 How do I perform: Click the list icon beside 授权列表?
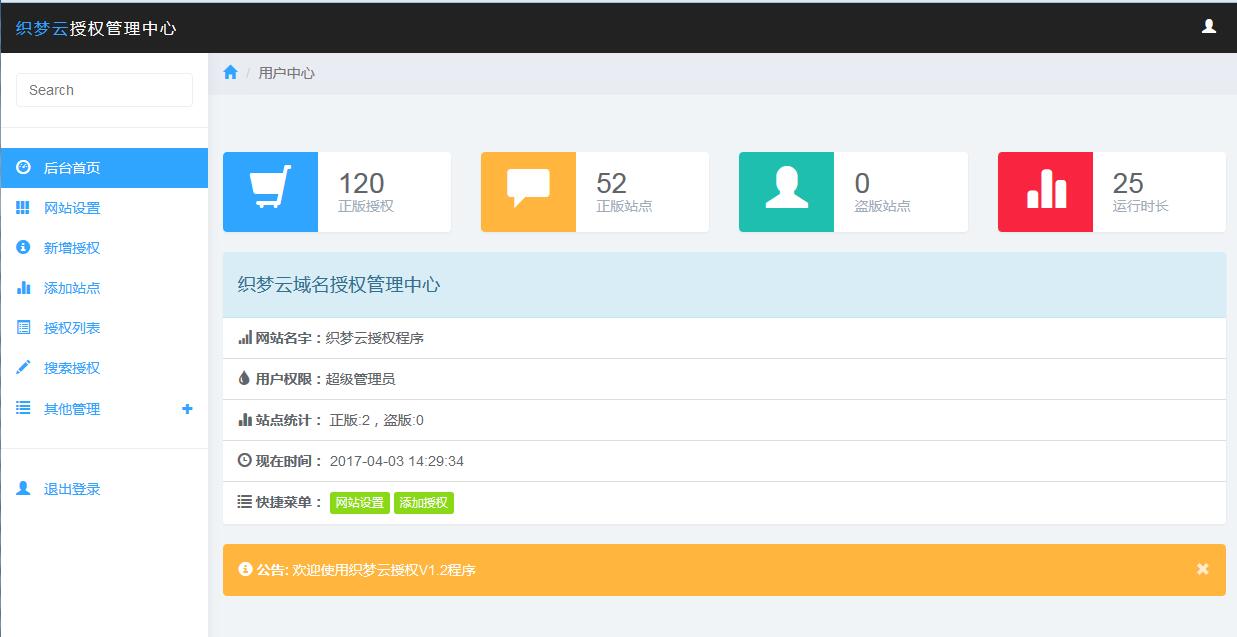pyautogui.click(x=23, y=327)
